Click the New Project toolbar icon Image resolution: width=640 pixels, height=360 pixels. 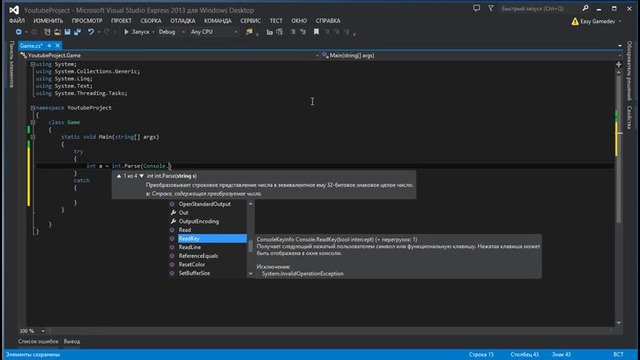point(47,32)
